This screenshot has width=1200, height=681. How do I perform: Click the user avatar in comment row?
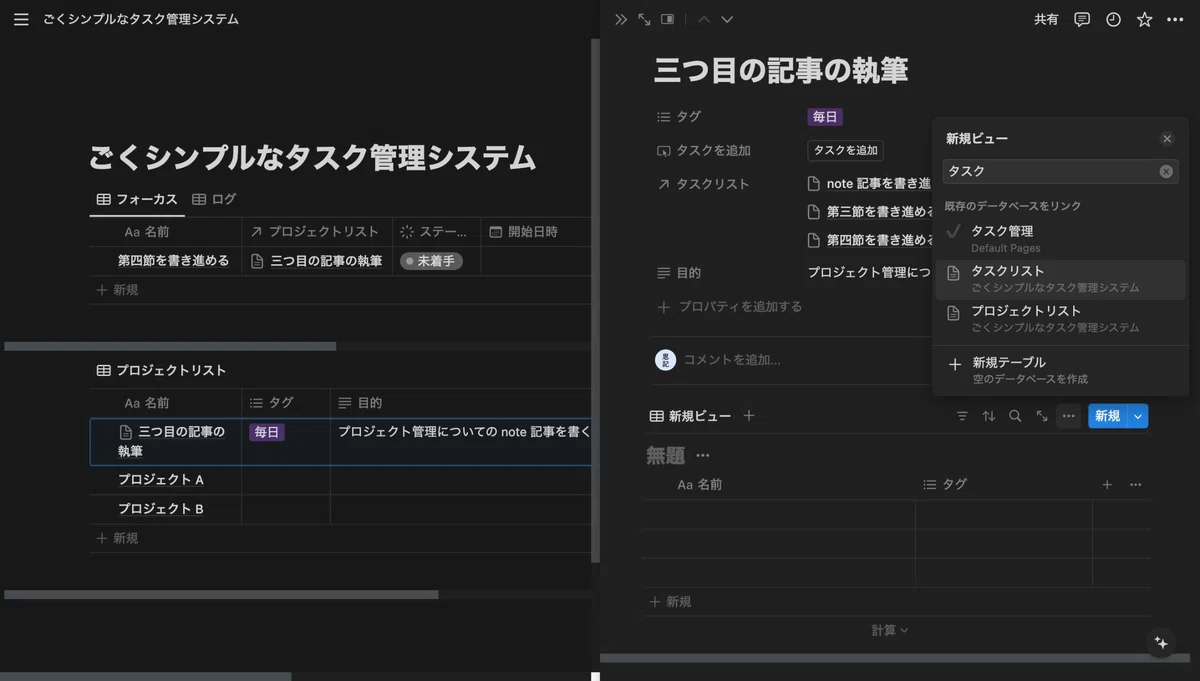[664, 360]
